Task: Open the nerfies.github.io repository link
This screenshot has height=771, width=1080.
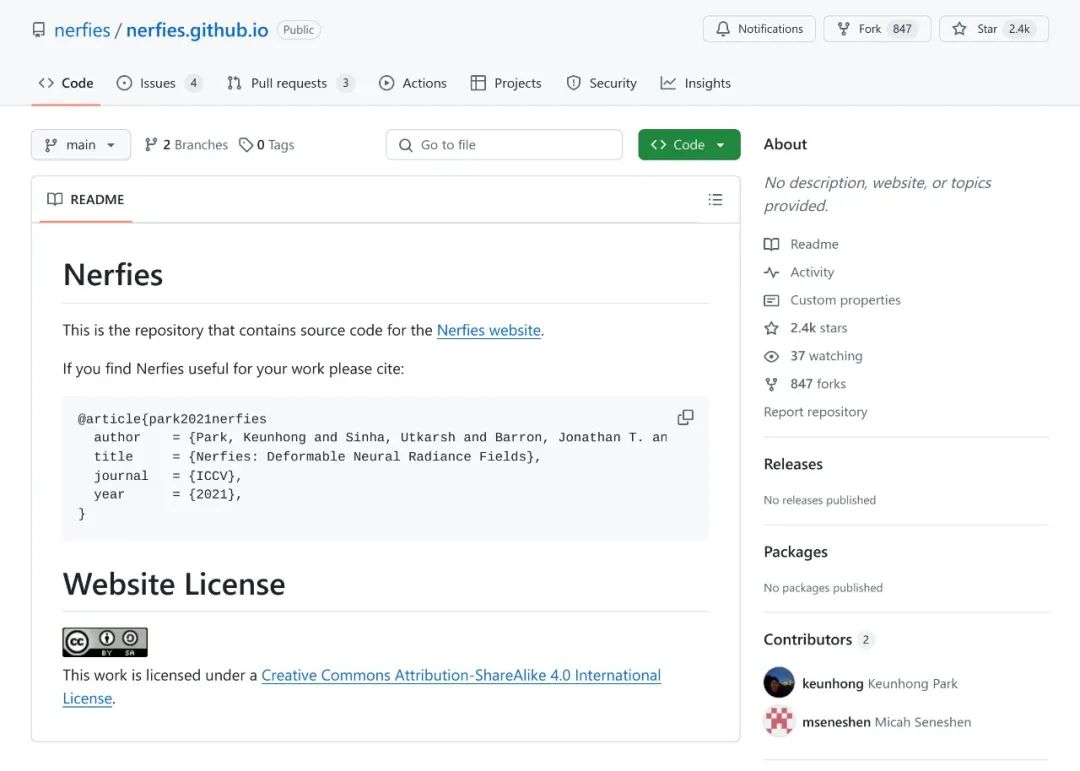Action: click(197, 30)
